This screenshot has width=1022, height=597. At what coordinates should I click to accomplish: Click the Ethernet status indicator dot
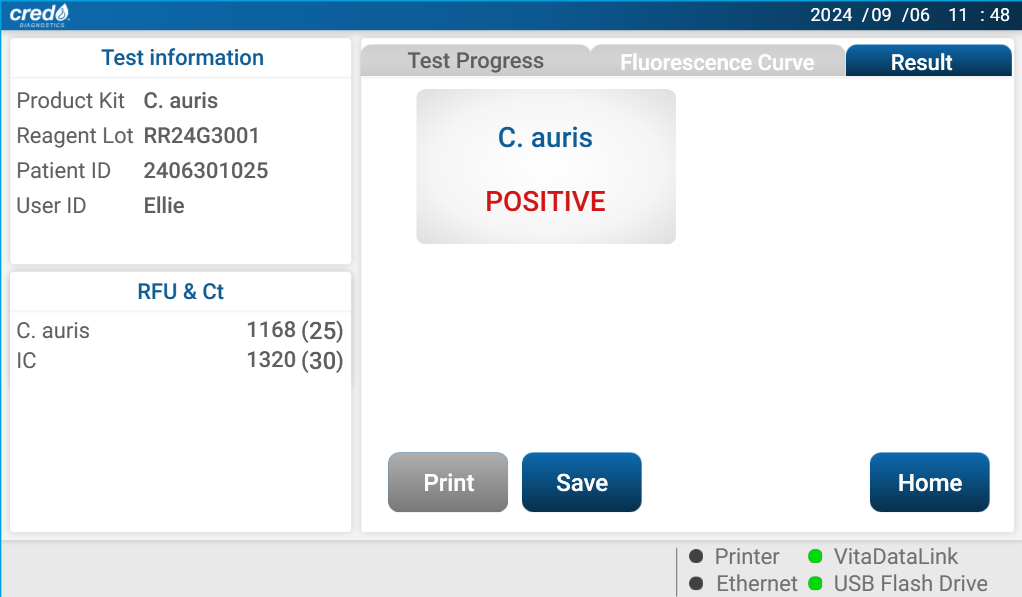pyautogui.click(x=696, y=583)
